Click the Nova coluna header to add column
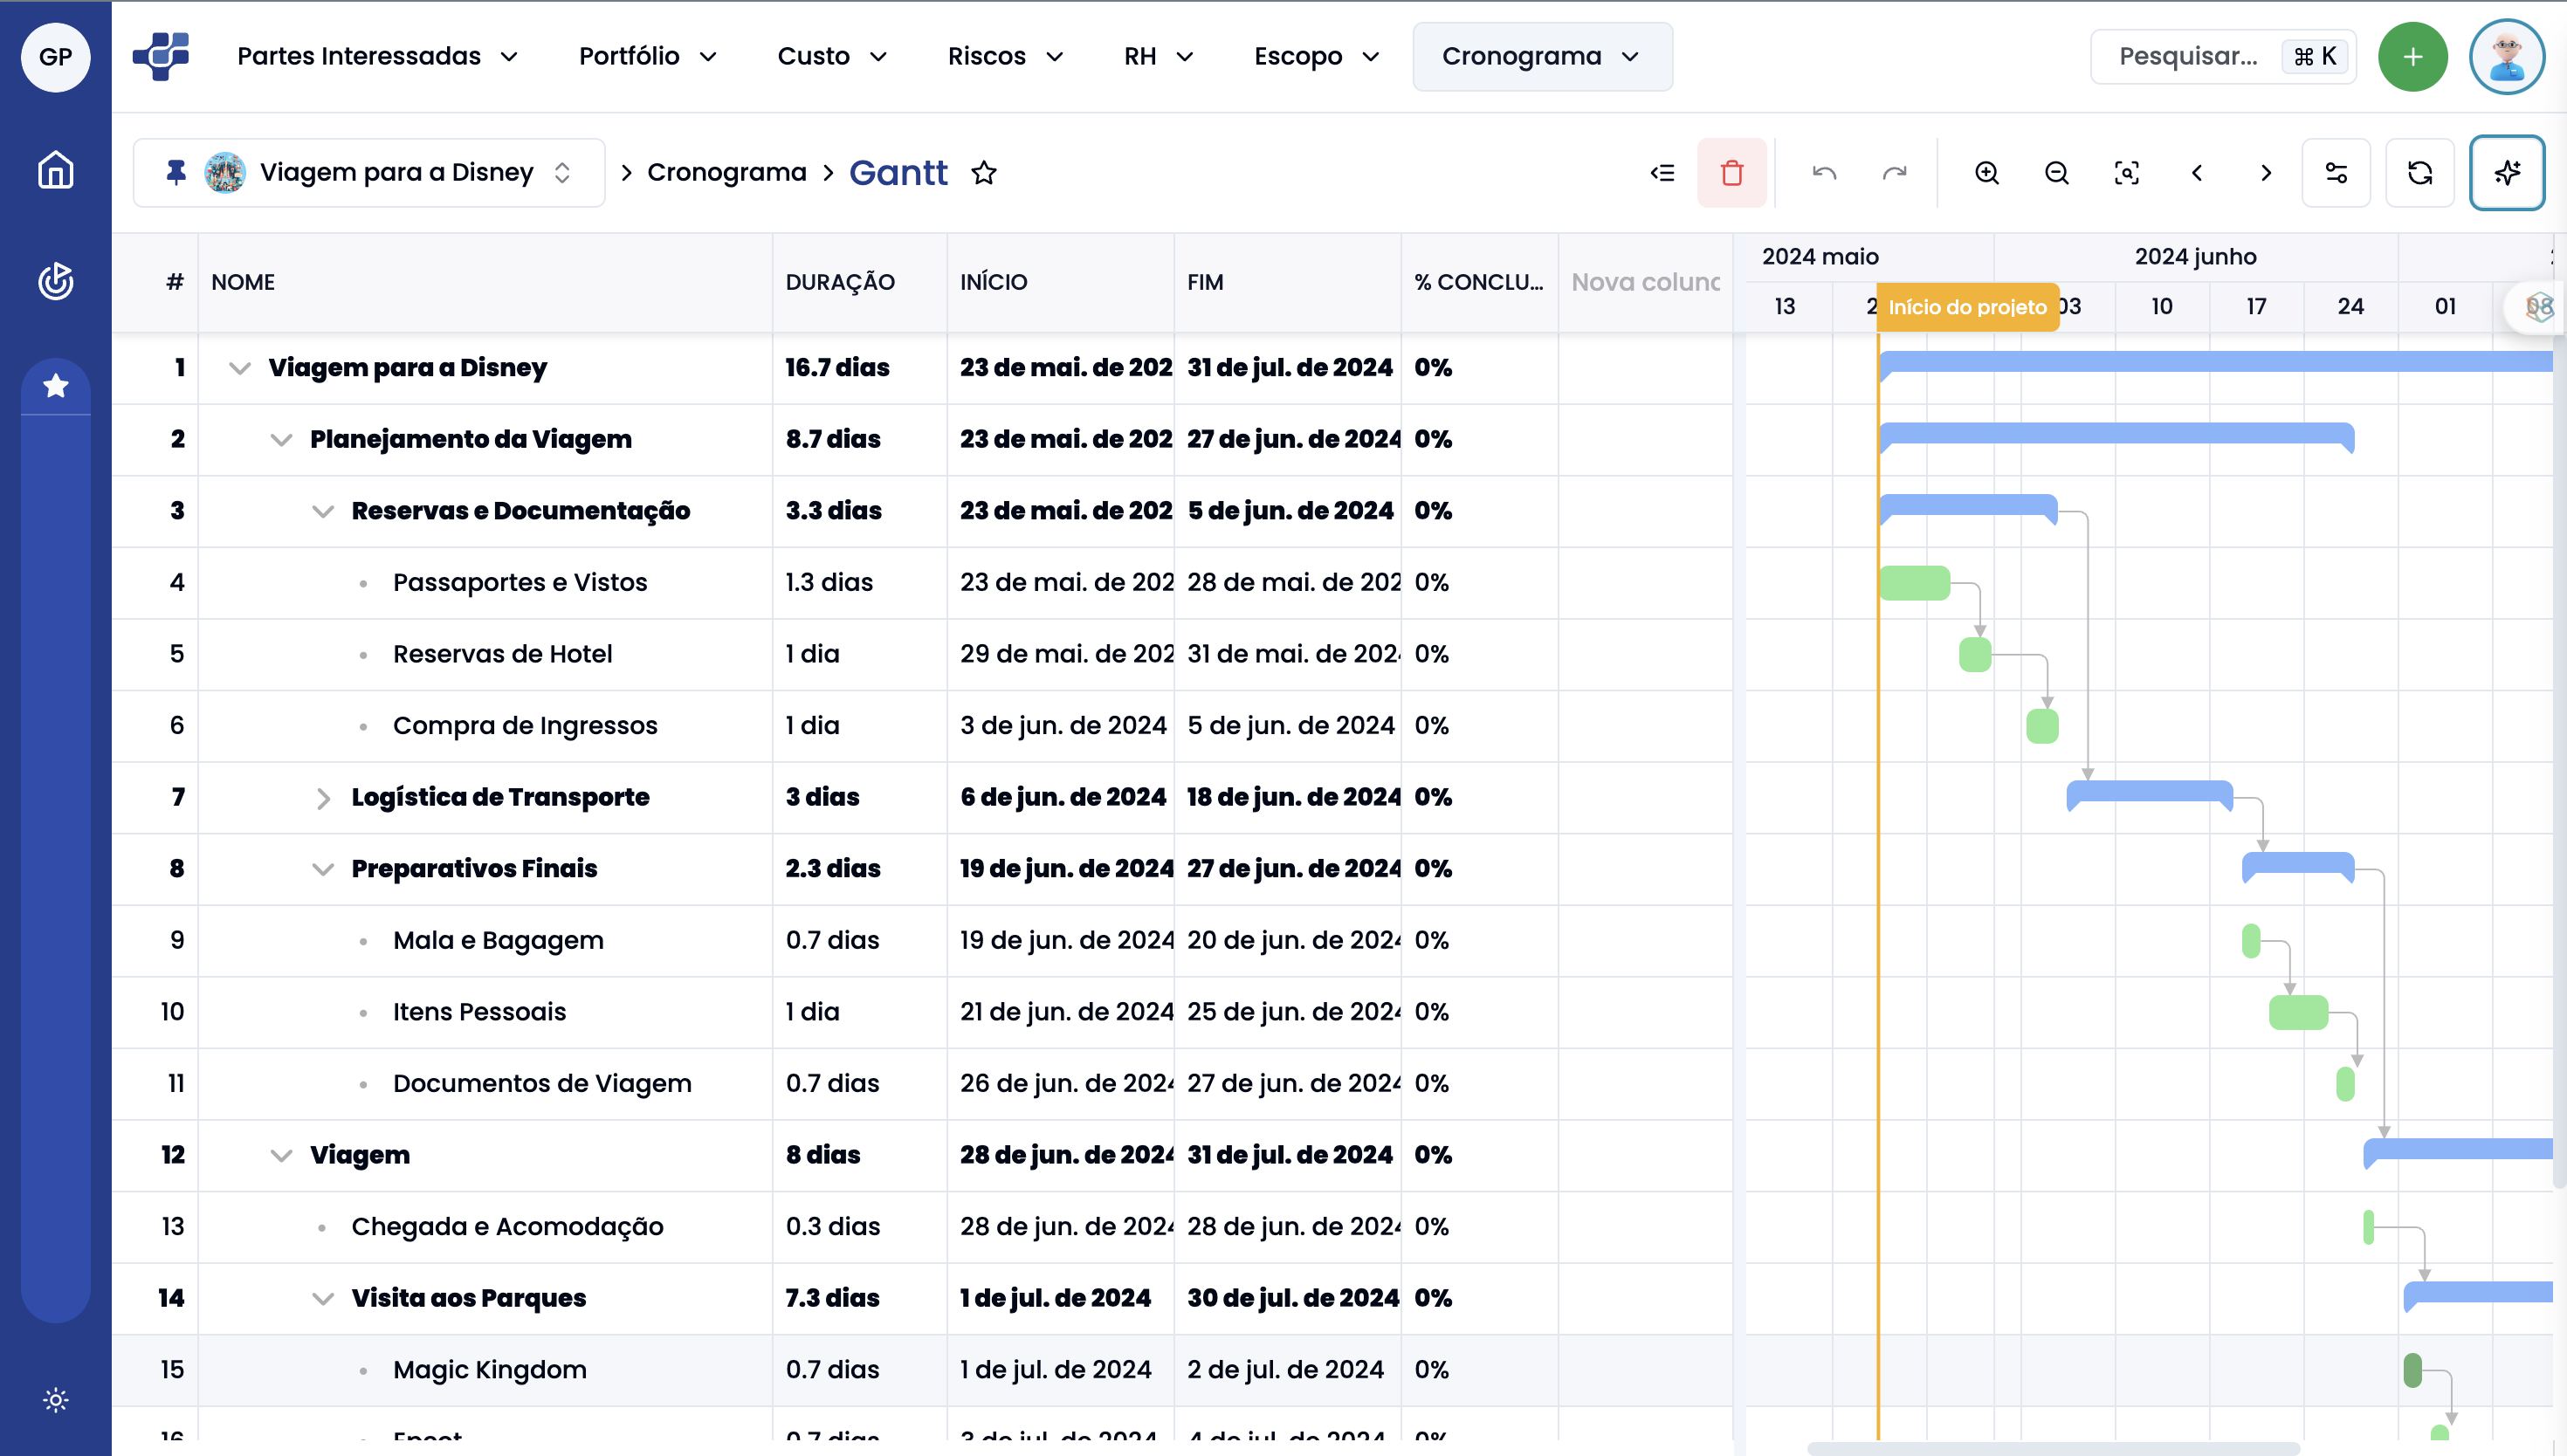2567x1456 pixels. (1645, 282)
